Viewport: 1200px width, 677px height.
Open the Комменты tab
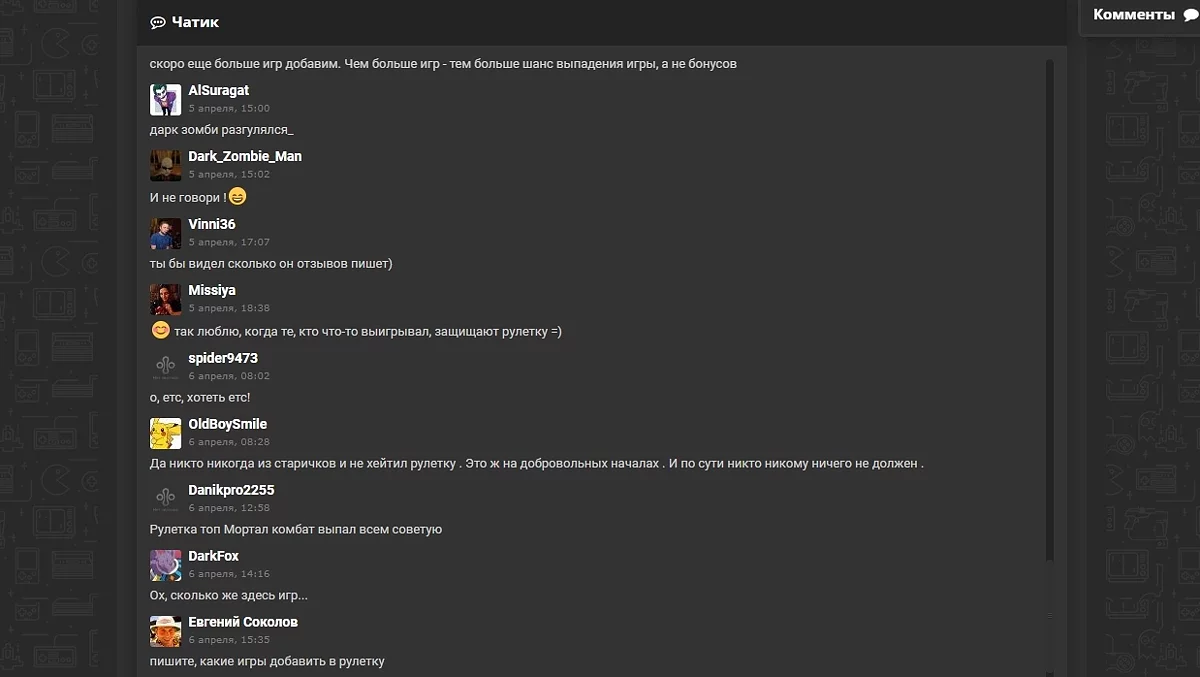point(1134,15)
